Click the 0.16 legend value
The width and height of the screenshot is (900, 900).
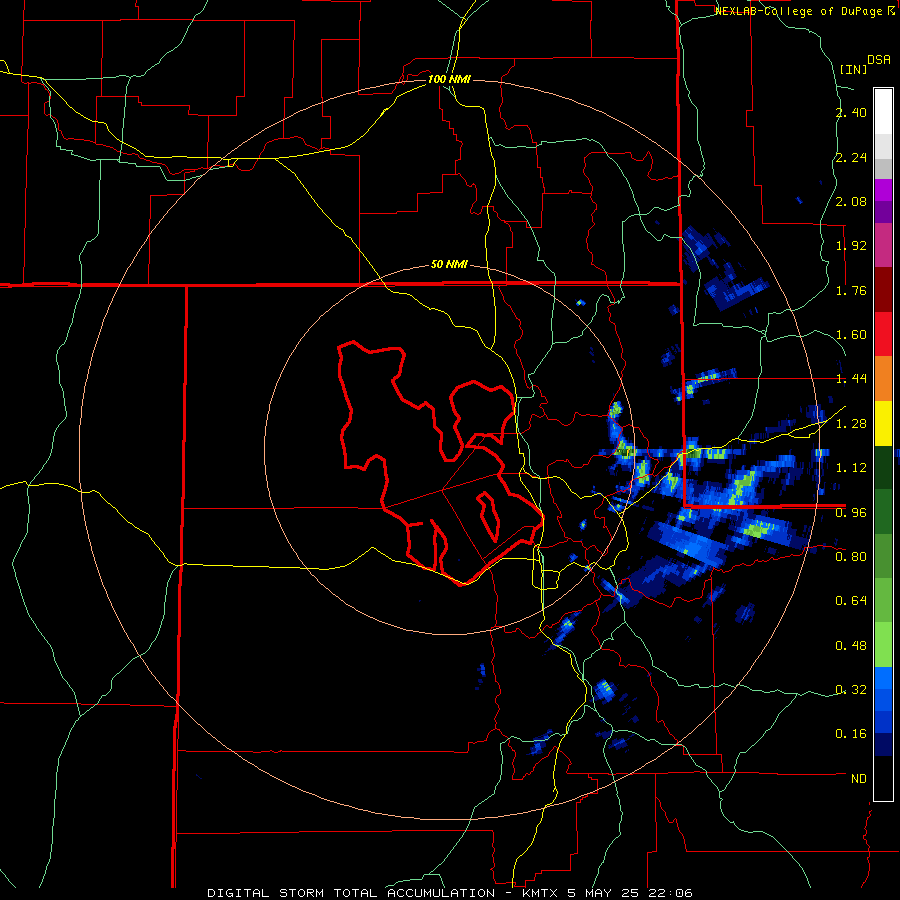(x=851, y=734)
